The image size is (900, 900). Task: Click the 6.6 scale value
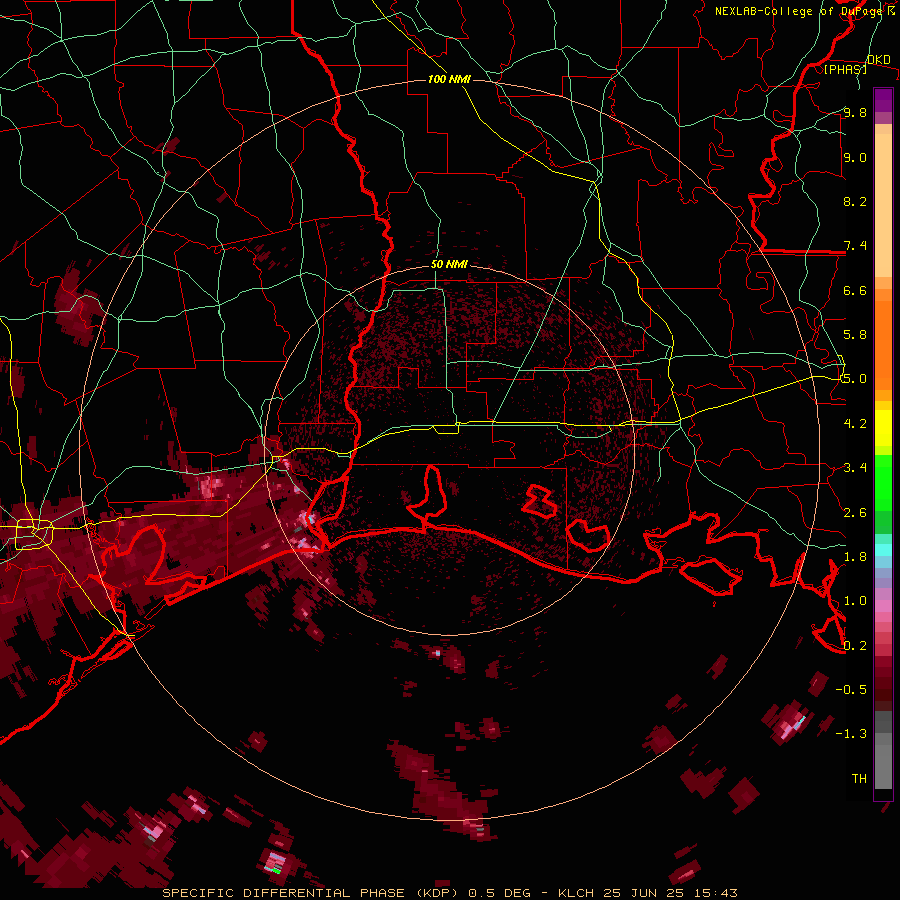(x=855, y=290)
